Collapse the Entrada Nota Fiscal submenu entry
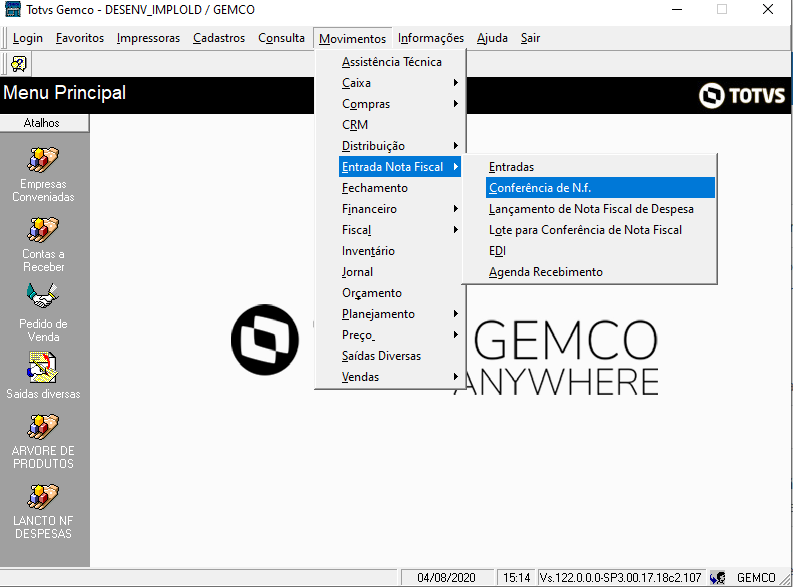 (400, 167)
